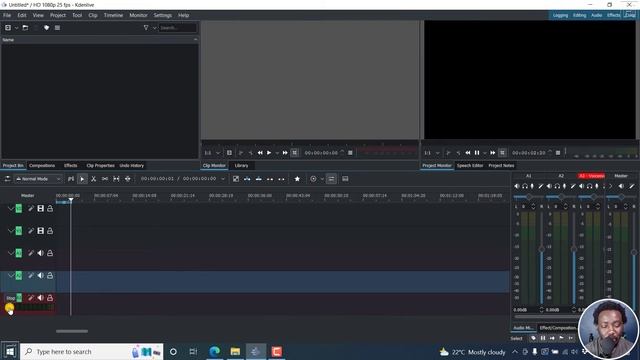Open the File menu

click(7, 15)
